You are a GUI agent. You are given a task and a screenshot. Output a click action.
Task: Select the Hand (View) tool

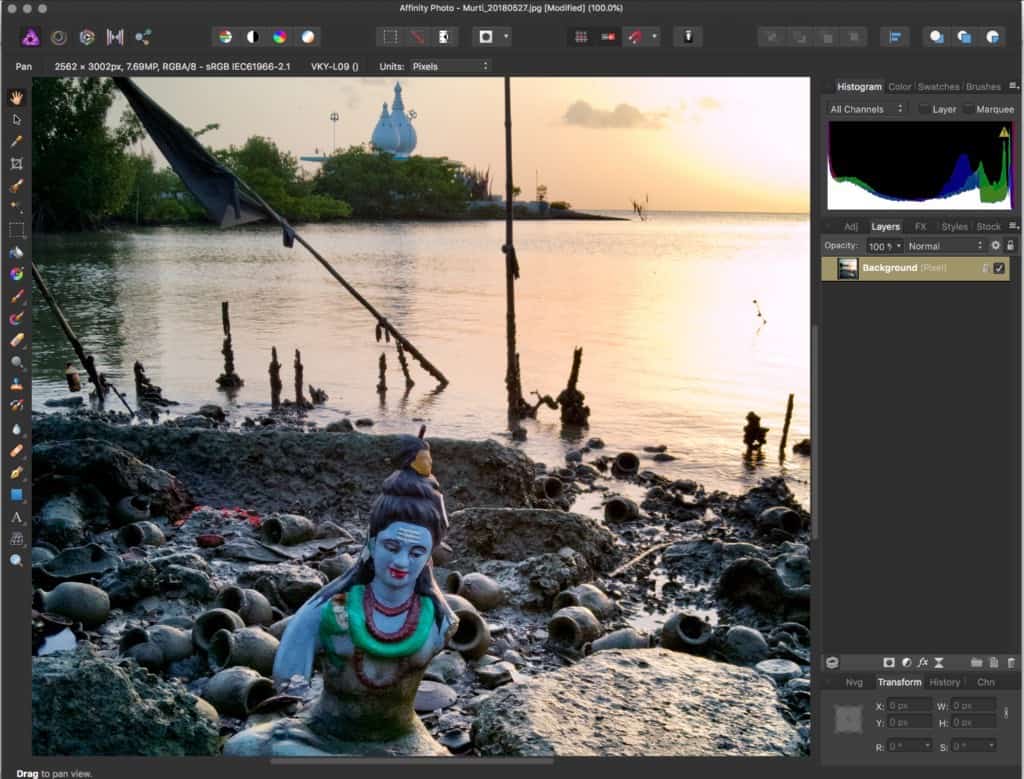pos(16,98)
